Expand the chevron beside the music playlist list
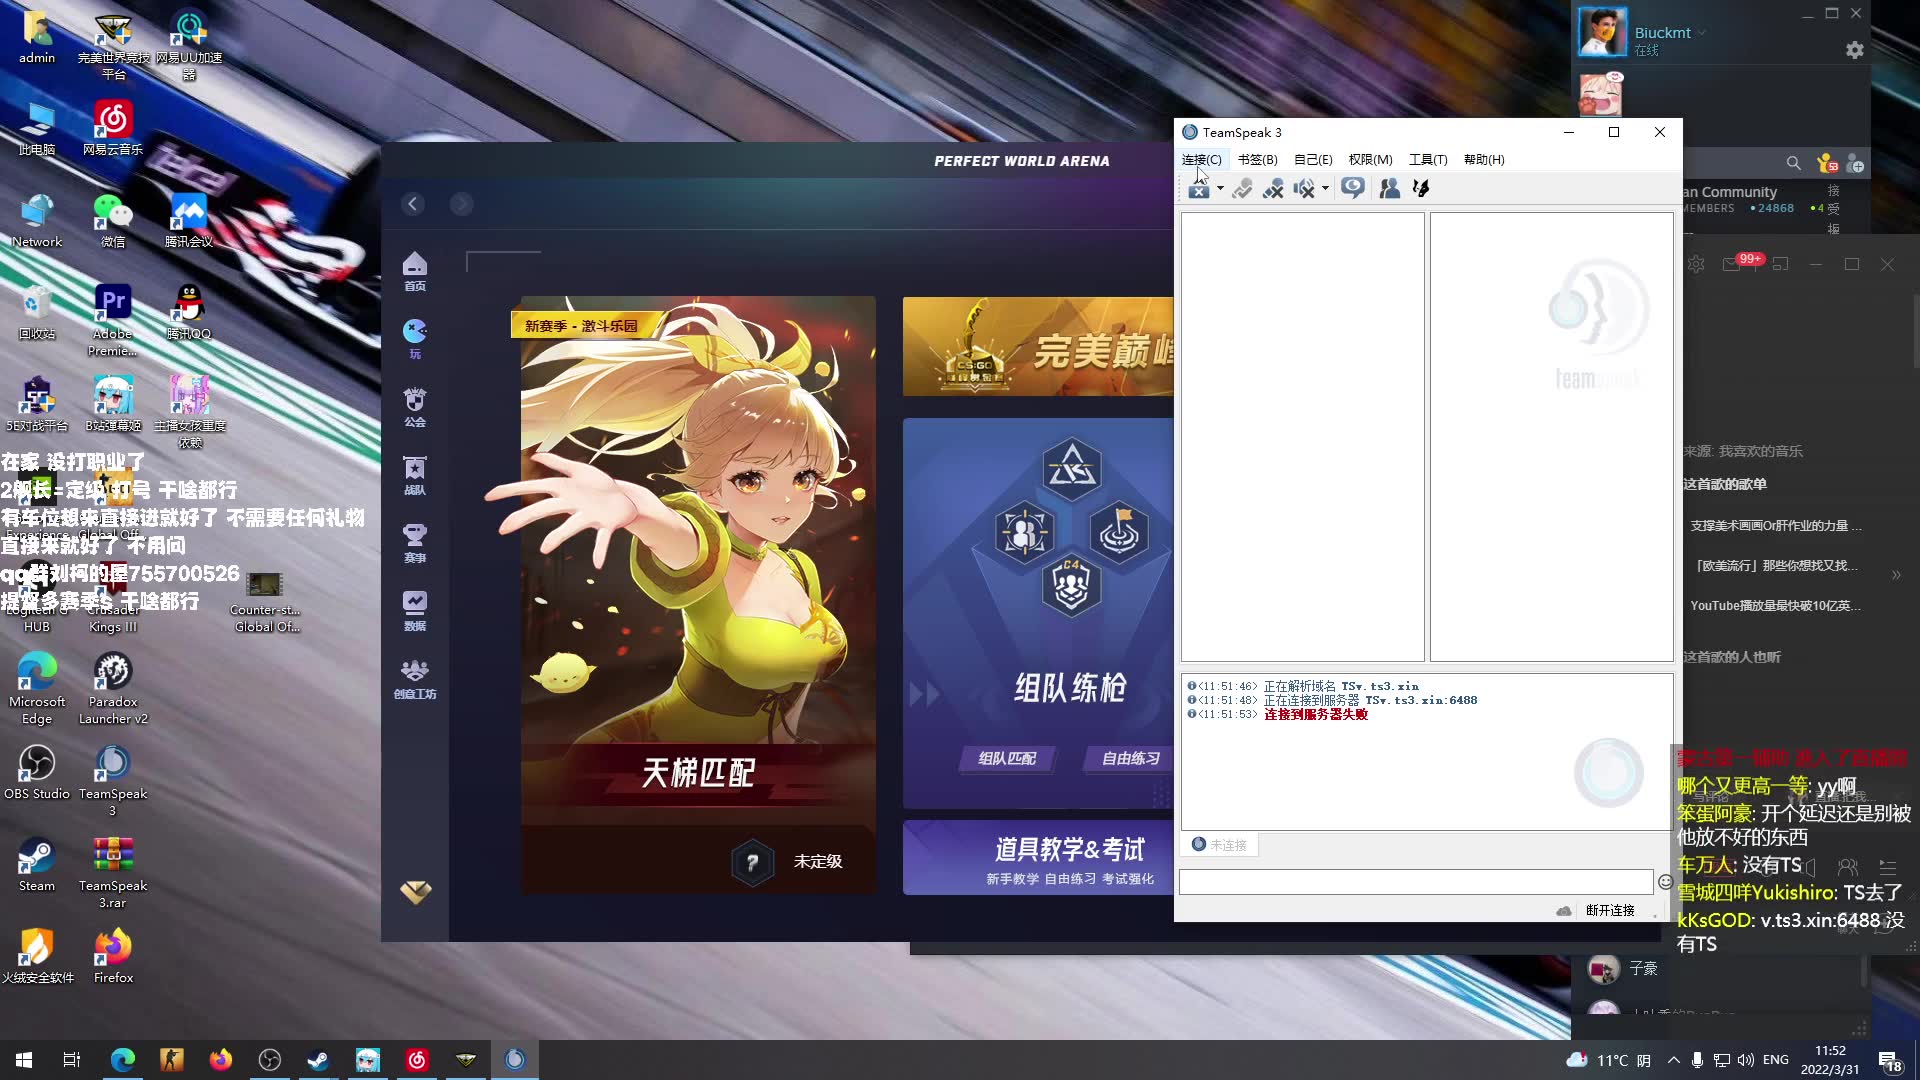 tap(1896, 575)
